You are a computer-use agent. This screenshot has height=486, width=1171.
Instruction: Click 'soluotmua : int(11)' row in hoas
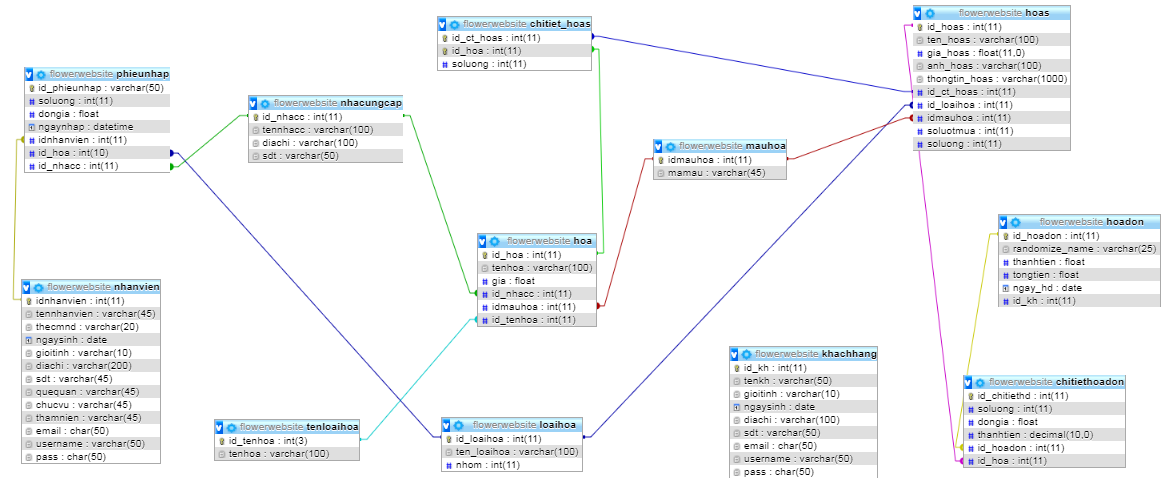(x=992, y=131)
